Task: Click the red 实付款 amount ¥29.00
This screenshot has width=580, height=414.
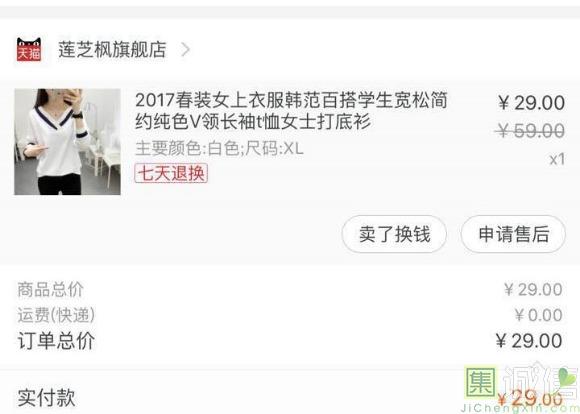Action: click(x=530, y=399)
